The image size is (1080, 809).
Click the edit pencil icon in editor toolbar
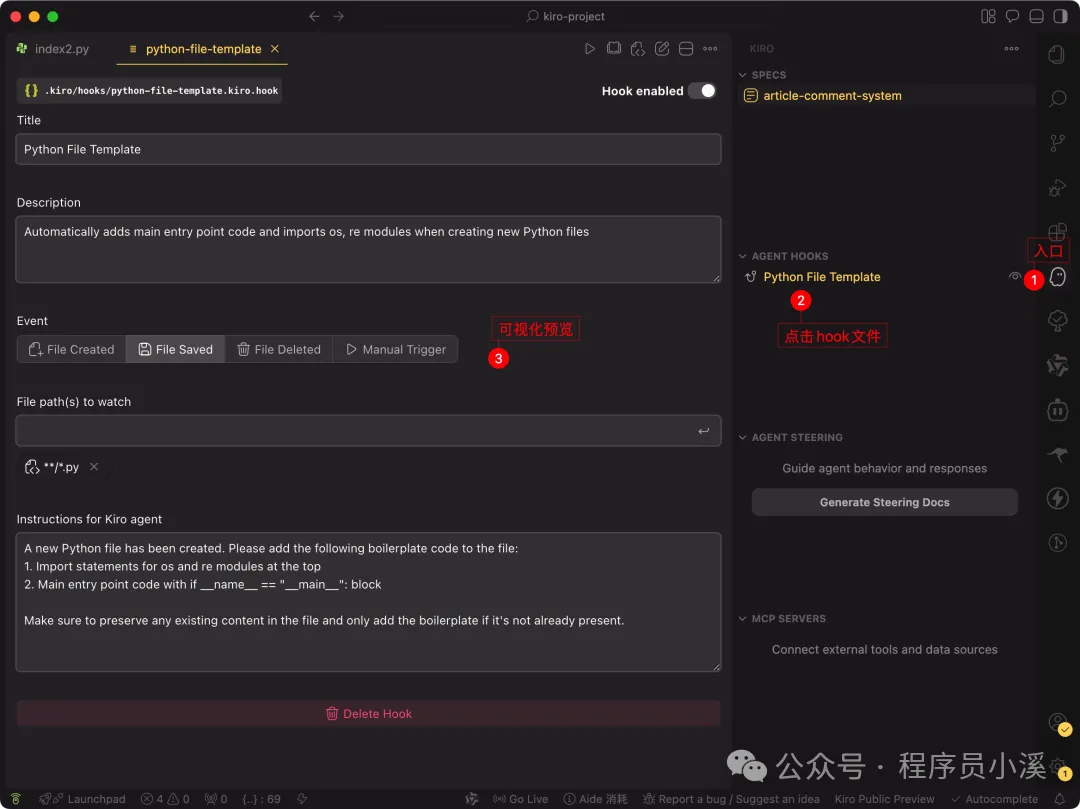(x=662, y=49)
